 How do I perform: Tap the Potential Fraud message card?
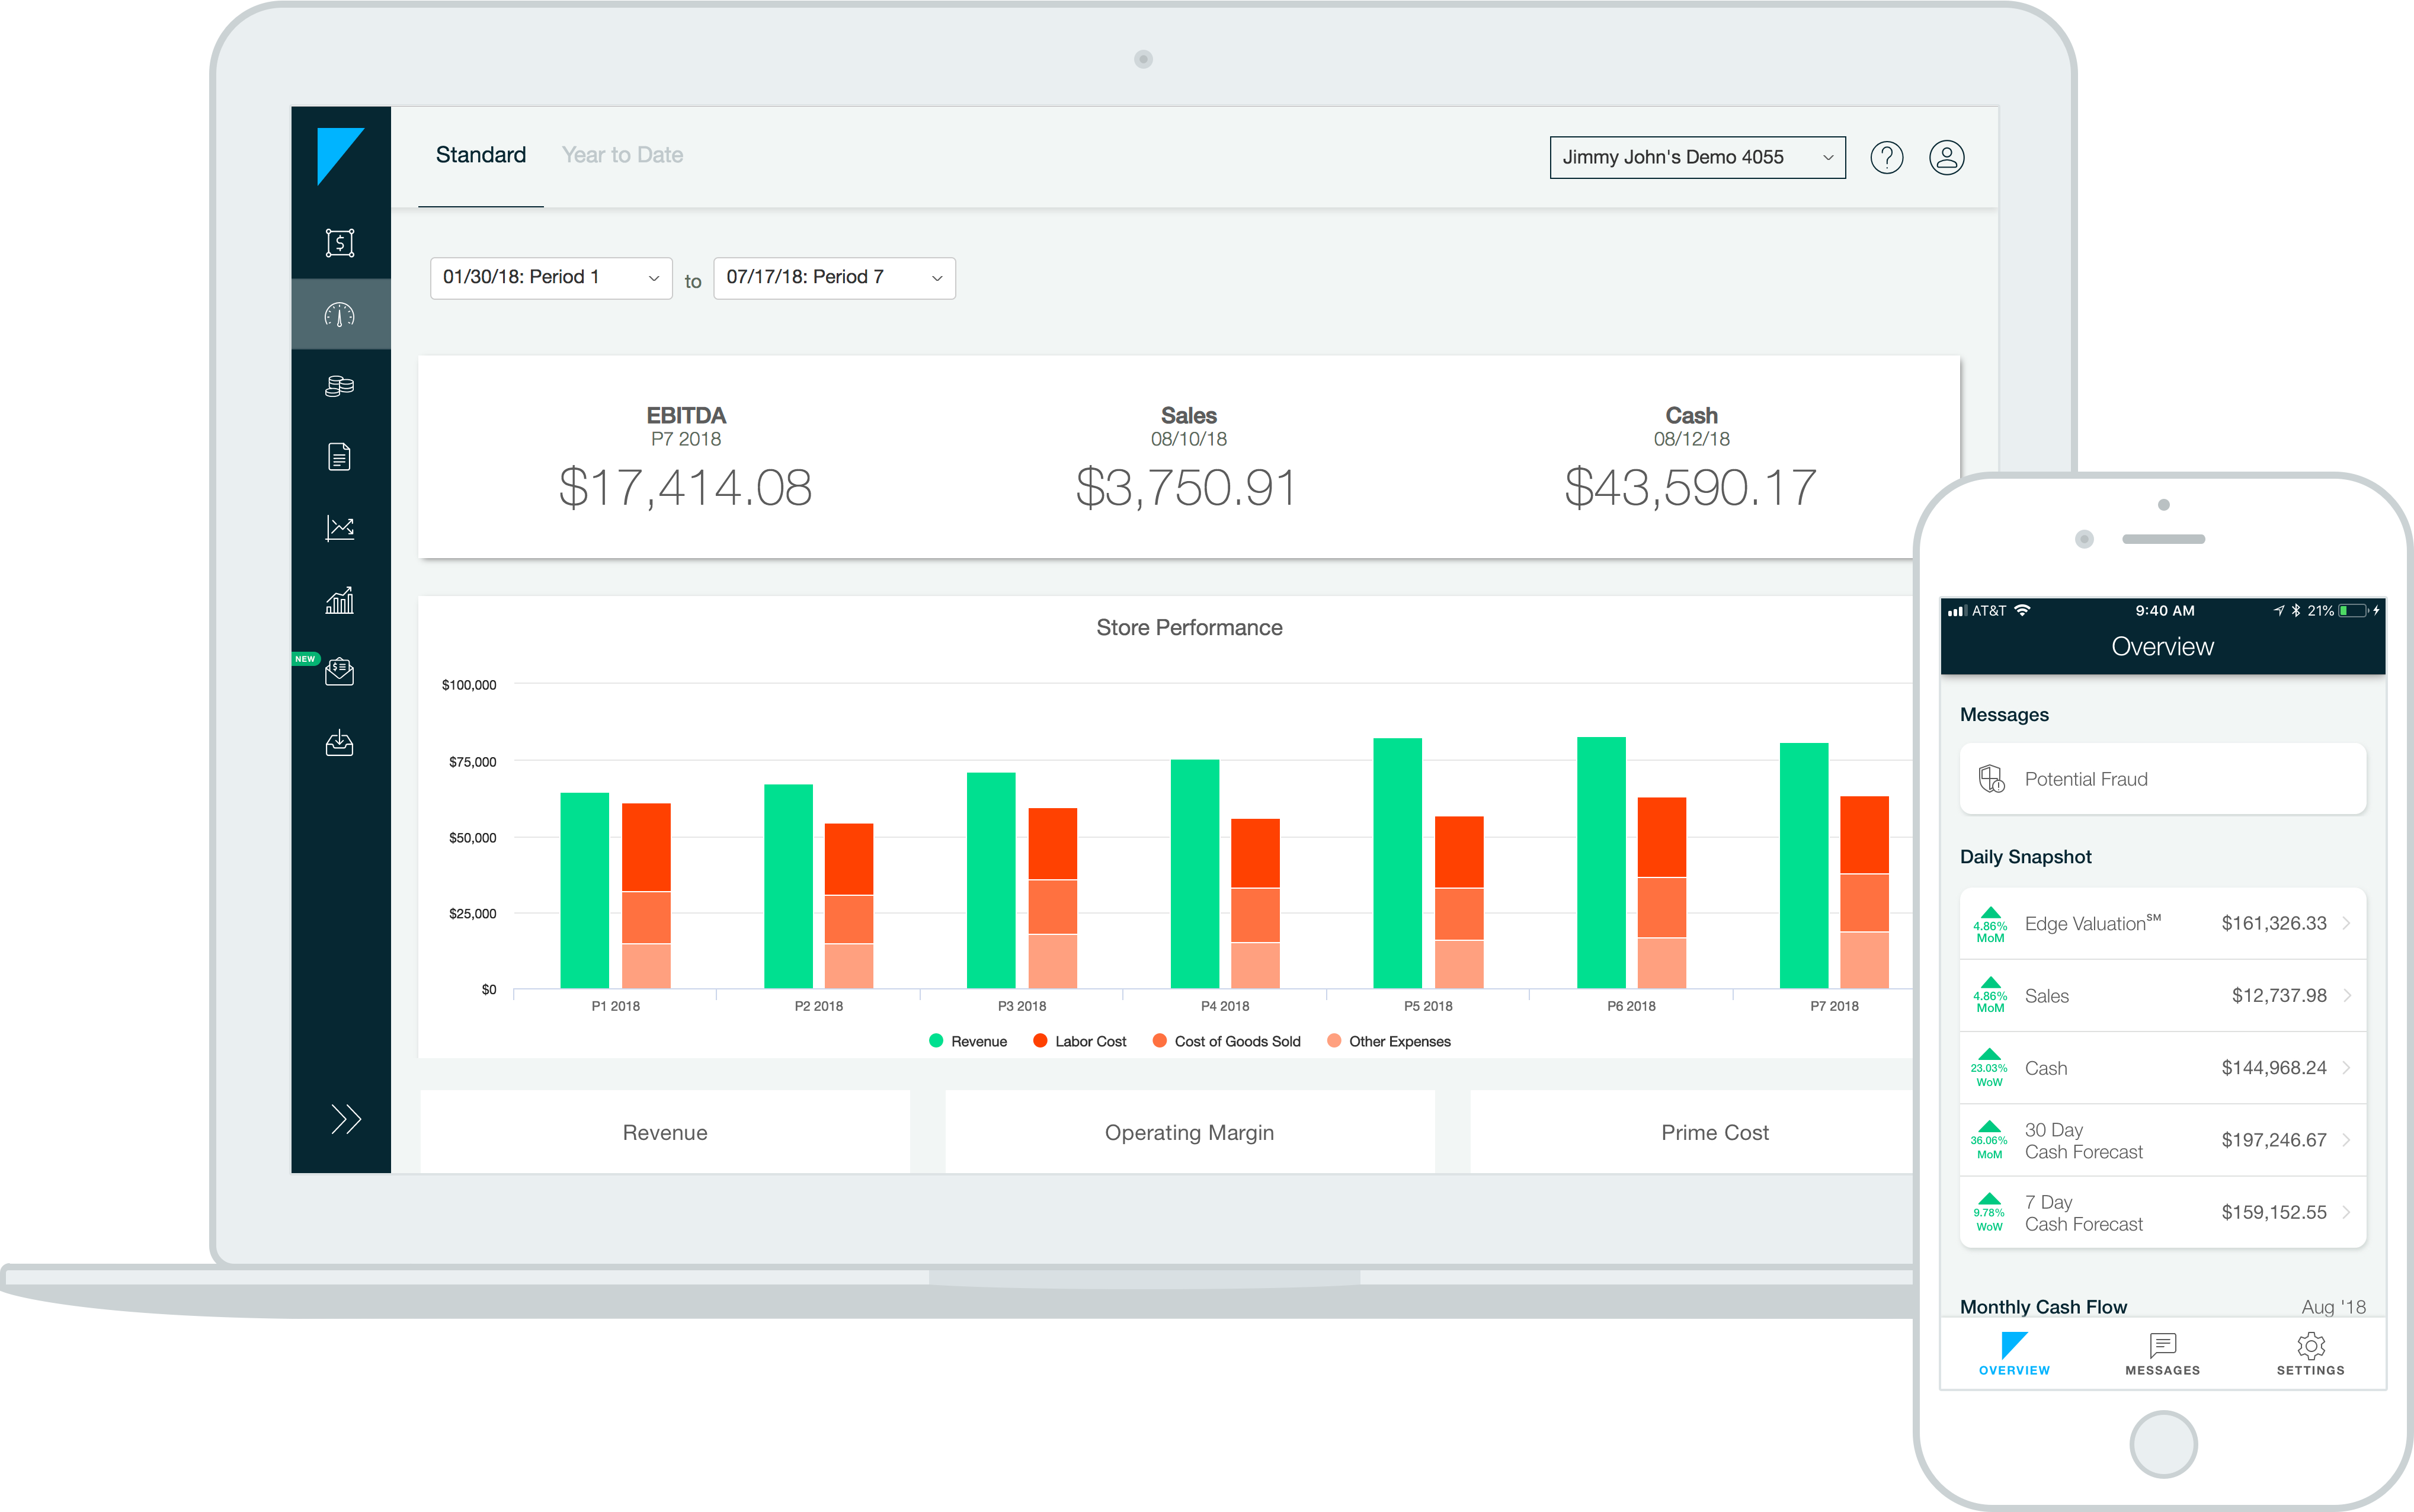click(x=2162, y=779)
